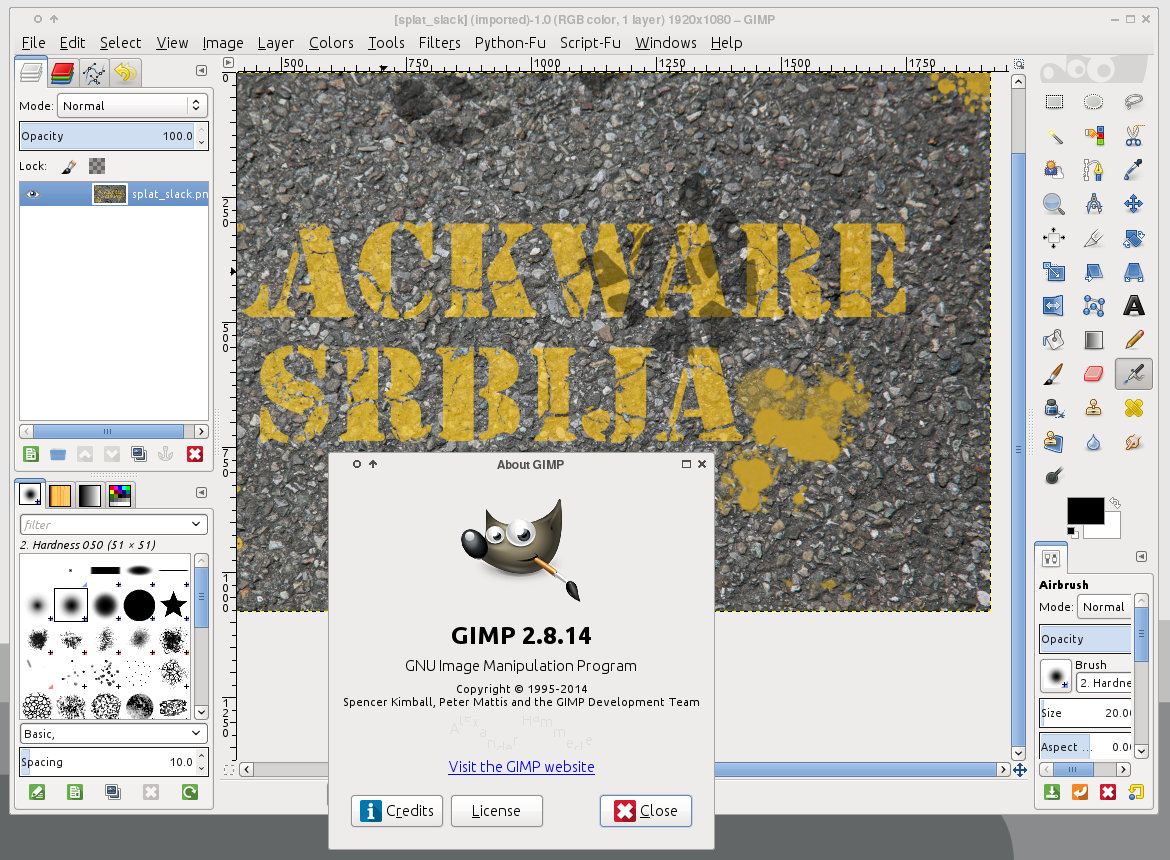The image size is (1170, 860).
Task: Click the Credits button
Action: click(x=397, y=811)
